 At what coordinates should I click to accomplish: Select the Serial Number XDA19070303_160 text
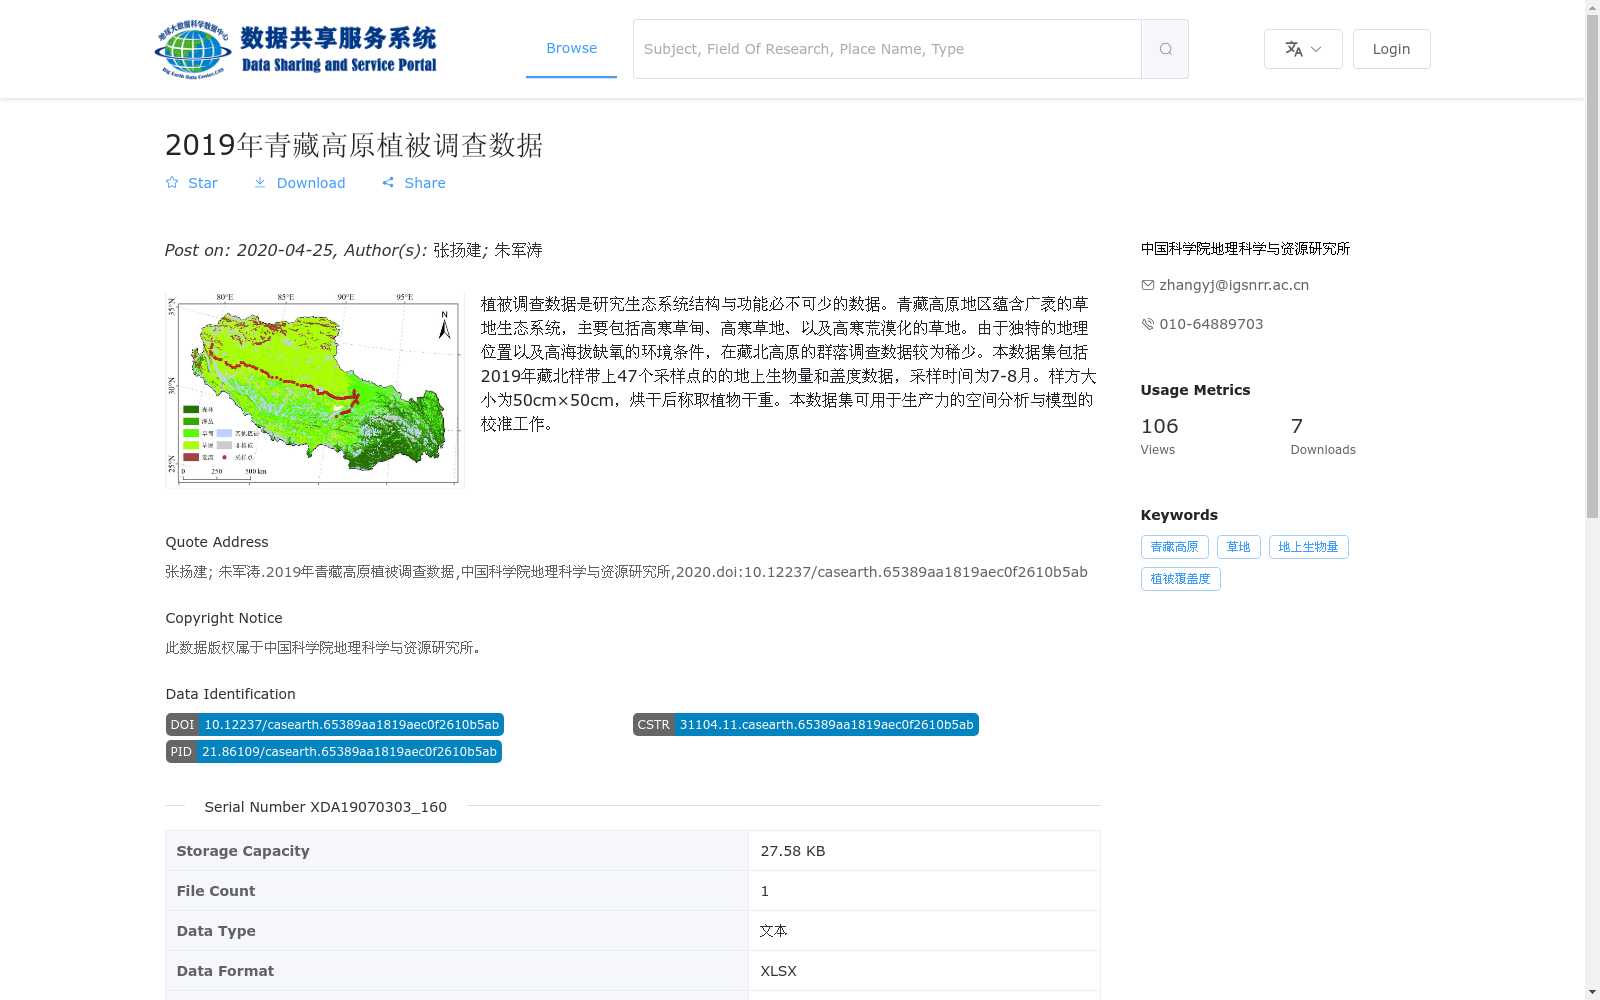click(x=325, y=807)
